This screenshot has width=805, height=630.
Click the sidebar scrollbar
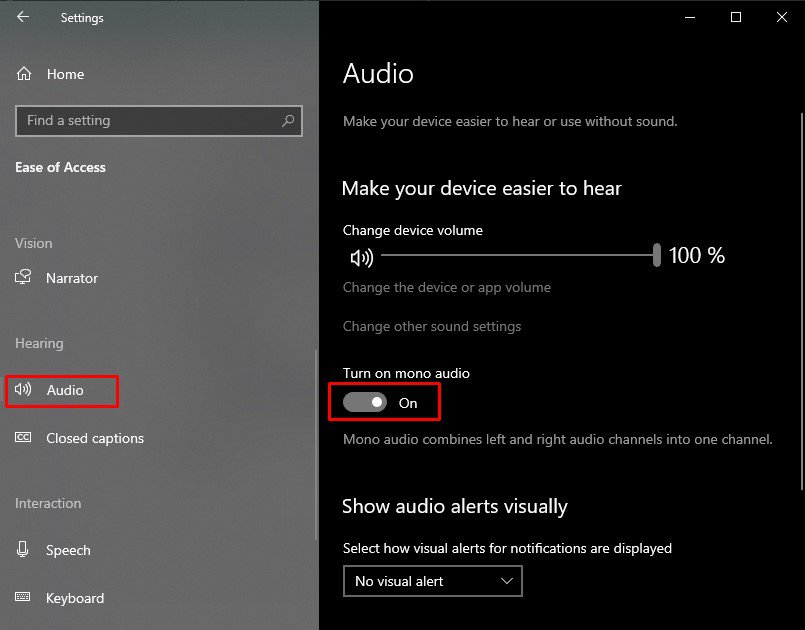tap(316, 444)
